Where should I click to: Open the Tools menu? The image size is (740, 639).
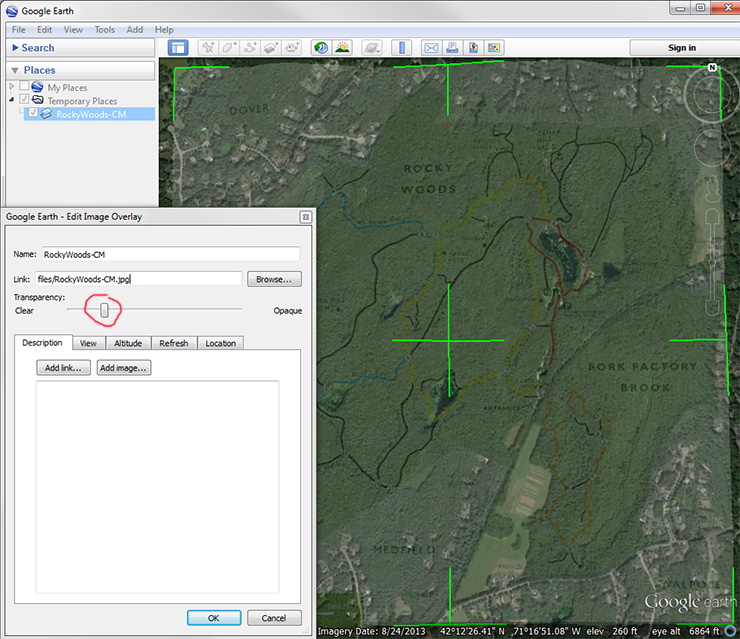[105, 30]
